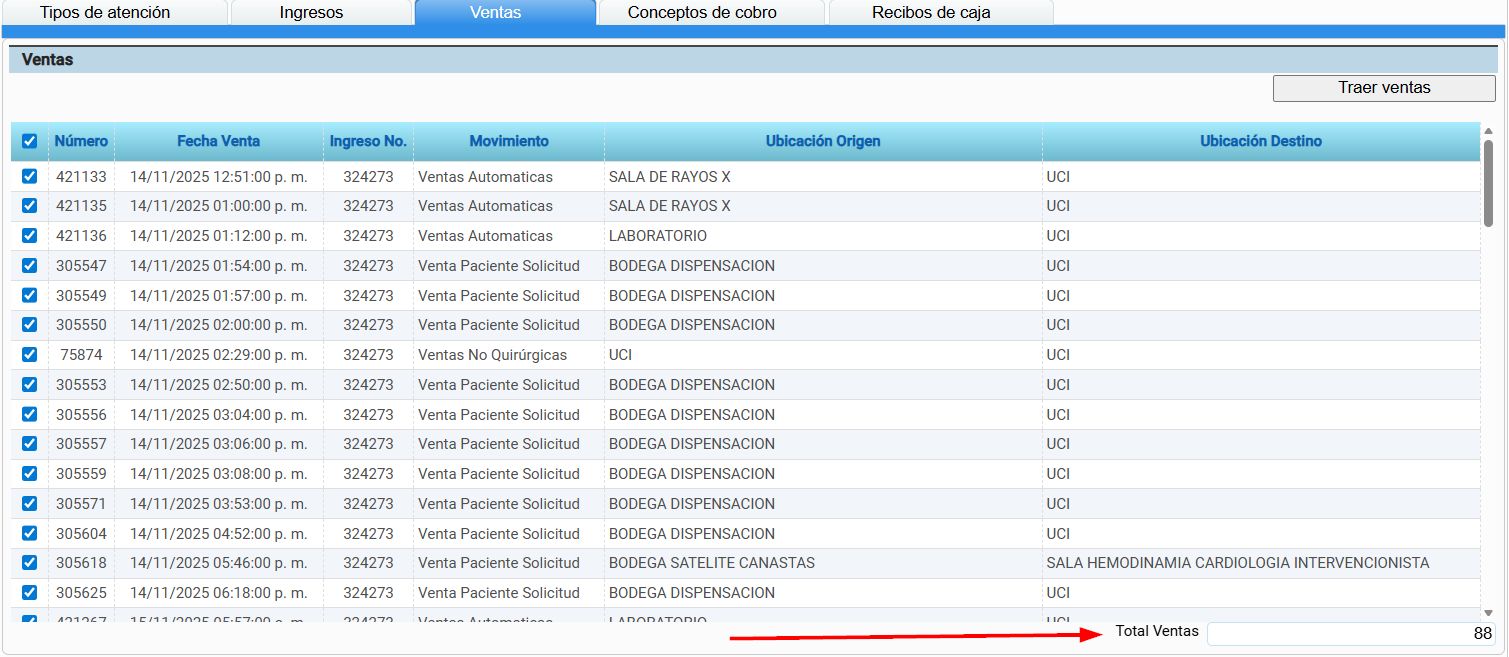
Task: Sort by the Fecha Venta column header
Action: pos(218,141)
